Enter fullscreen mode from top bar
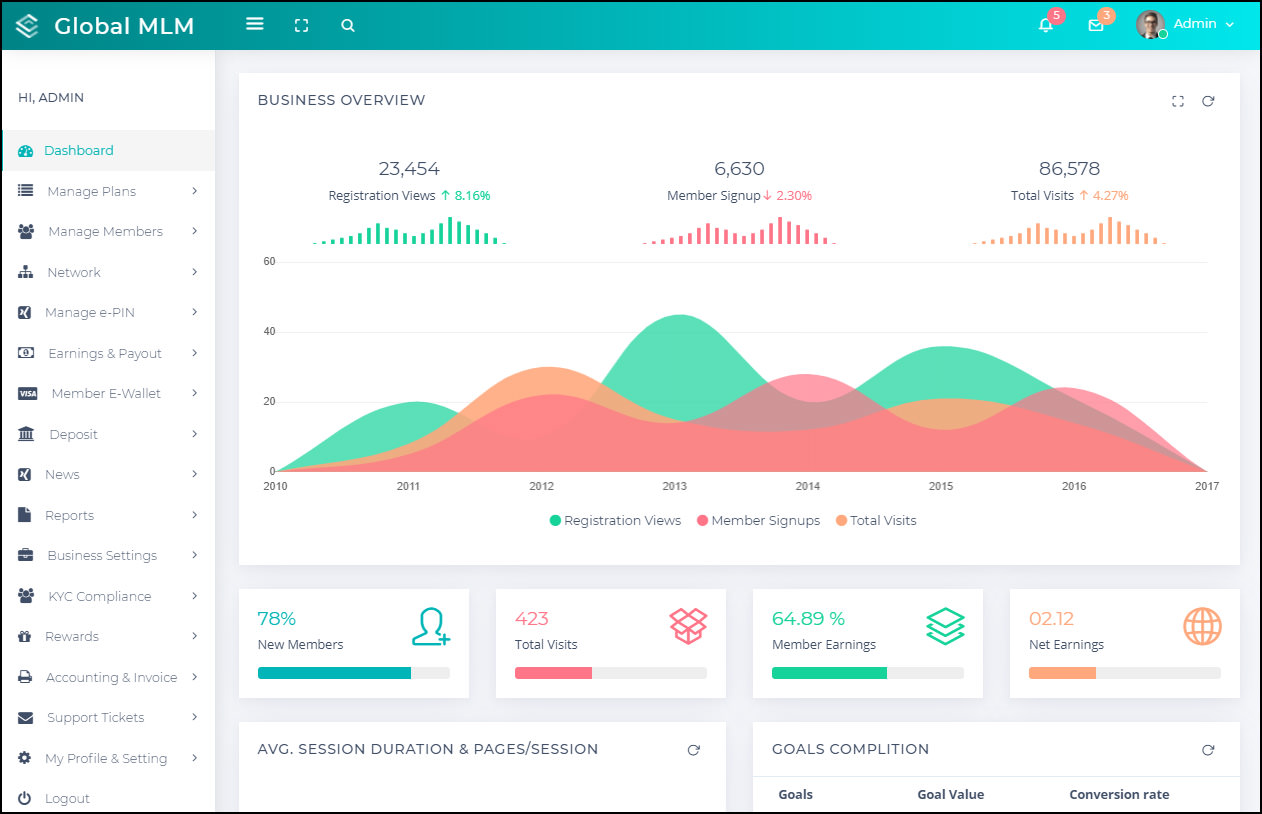The height and width of the screenshot is (814, 1262). click(301, 26)
